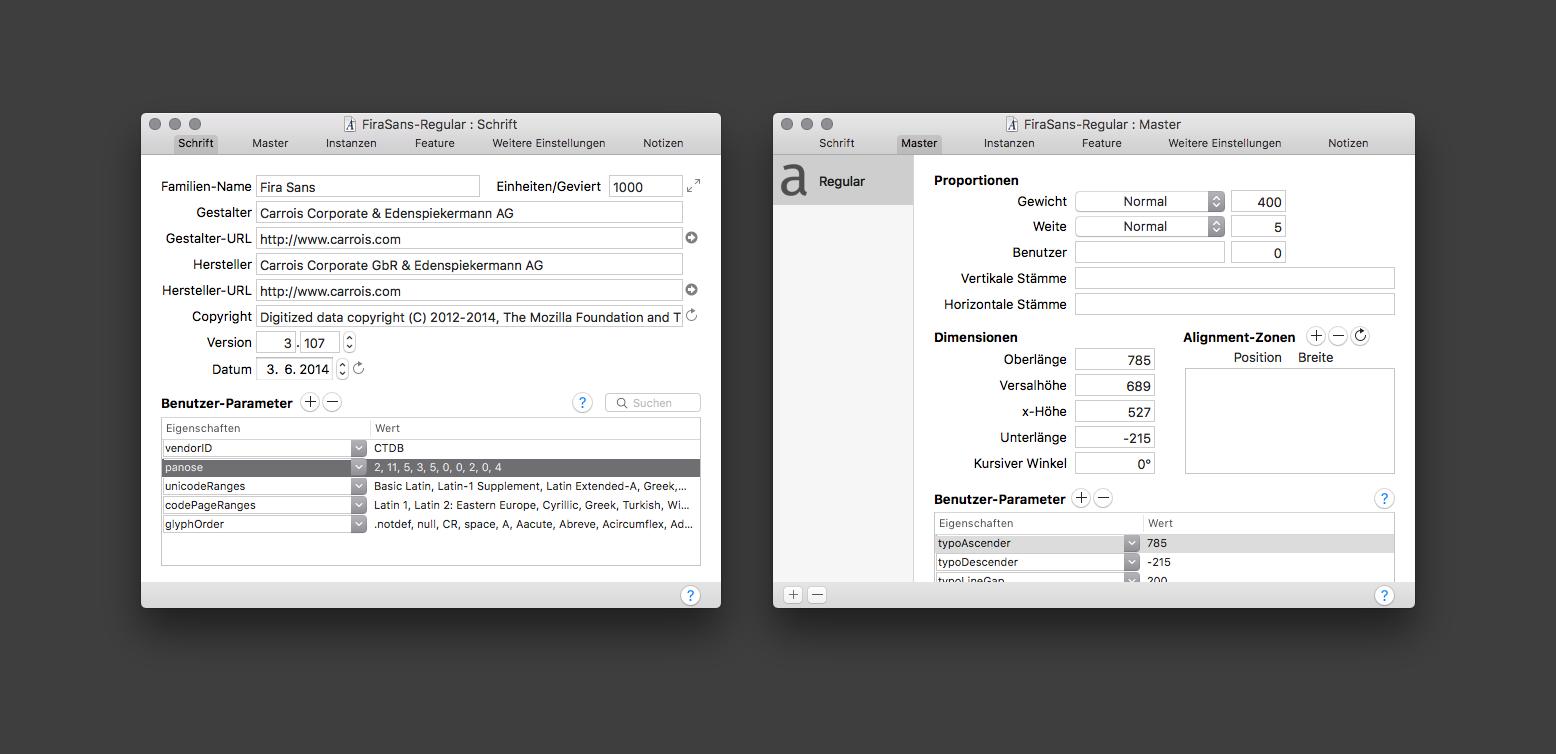This screenshot has height=754, width=1556.
Task: Switch to Schrift tab in Master window
Action: (x=837, y=143)
